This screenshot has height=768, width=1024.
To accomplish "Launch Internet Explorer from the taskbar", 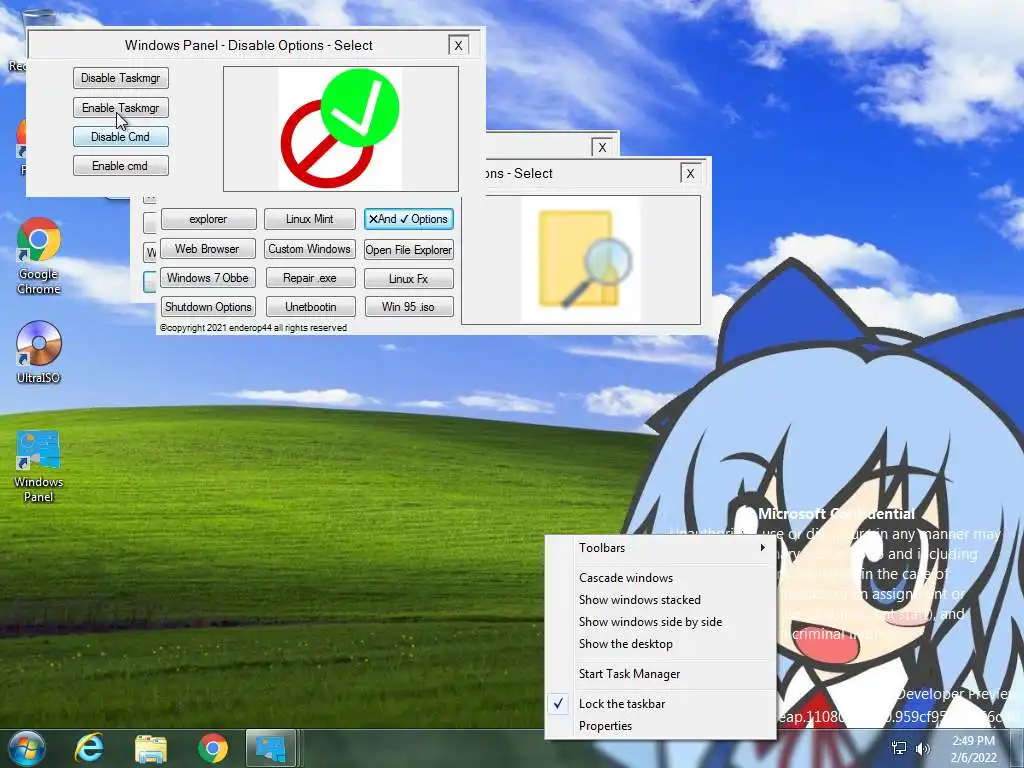I will 89,748.
